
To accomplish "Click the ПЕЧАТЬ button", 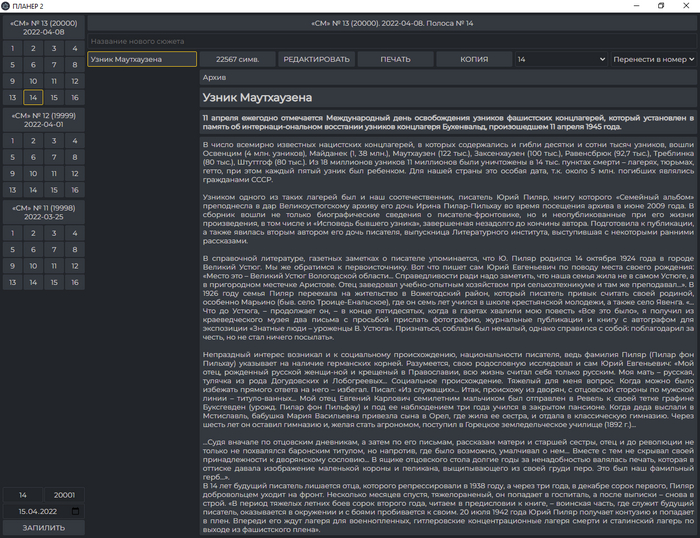I will [395, 59].
